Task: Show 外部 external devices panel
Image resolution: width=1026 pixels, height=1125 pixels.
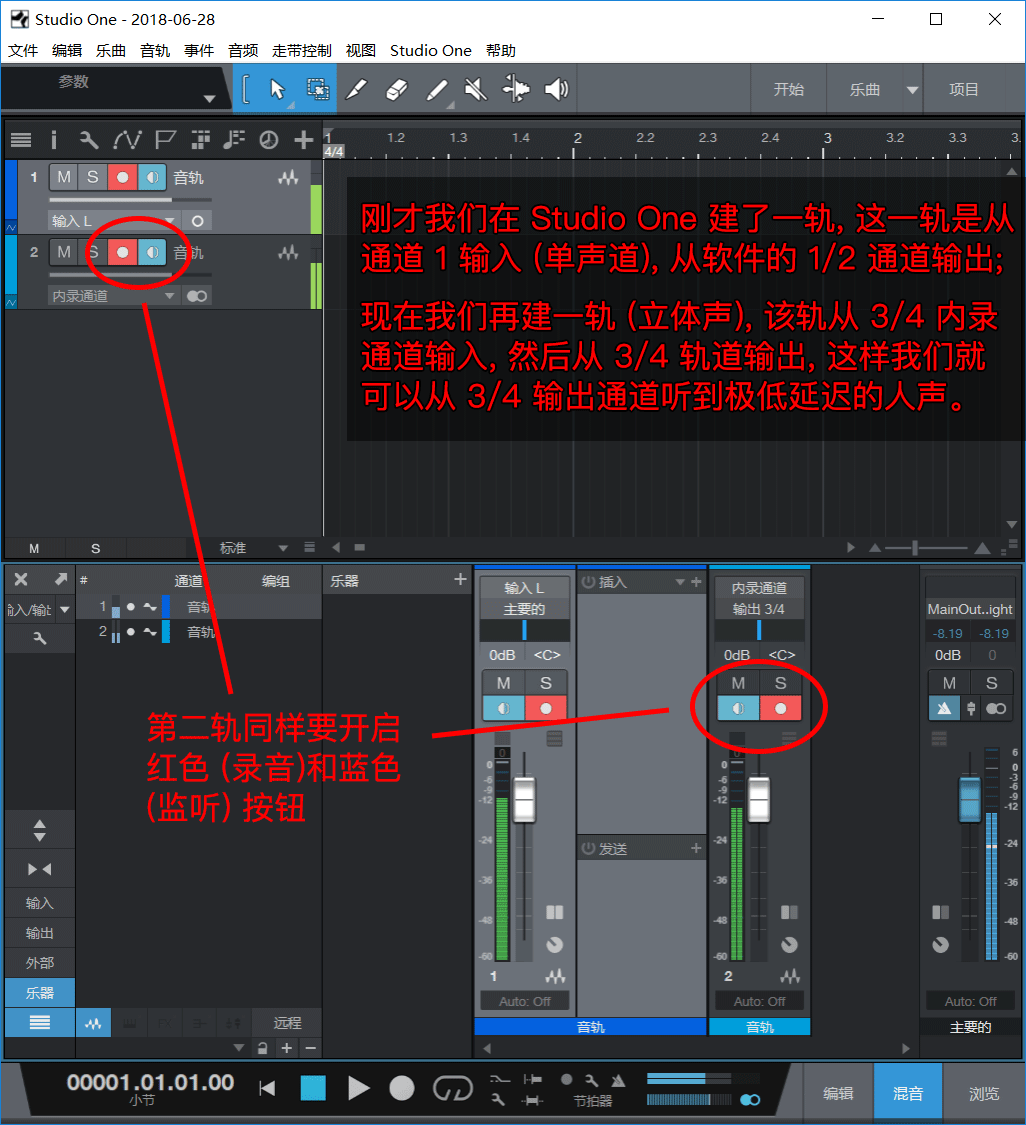Action: click(39, 963)
